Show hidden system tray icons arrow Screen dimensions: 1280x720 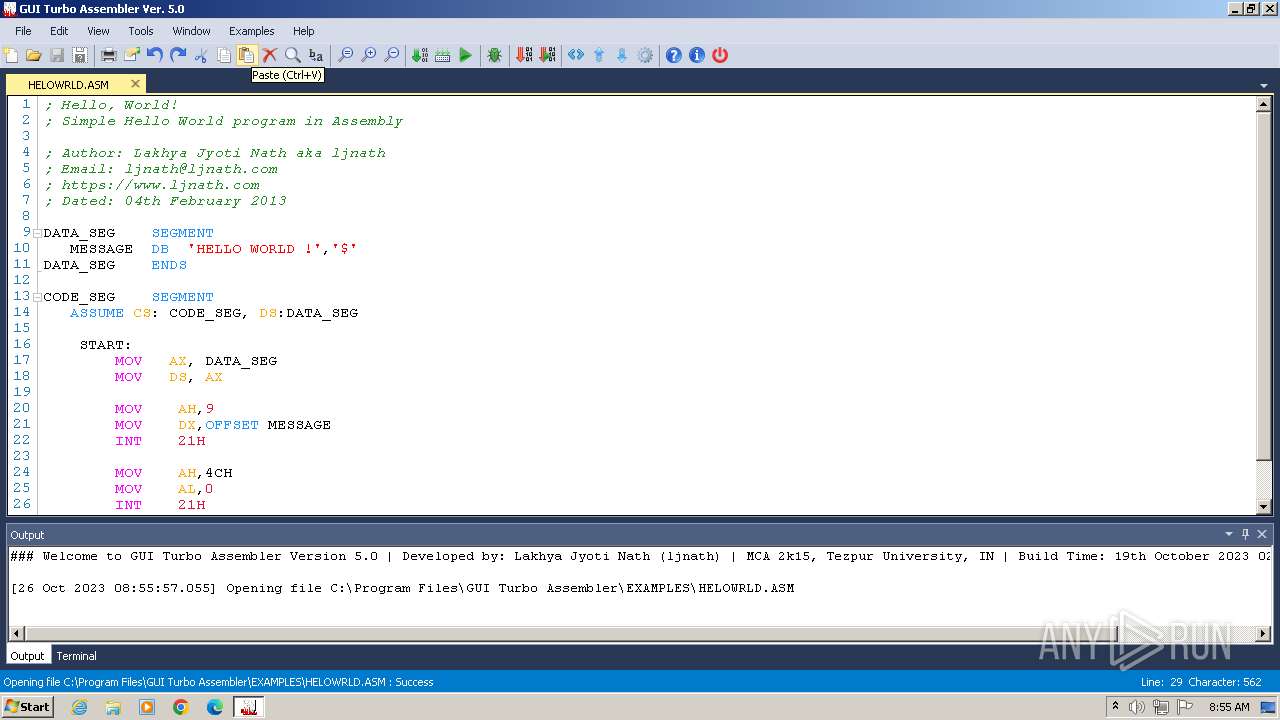[x=1115, y=706]
